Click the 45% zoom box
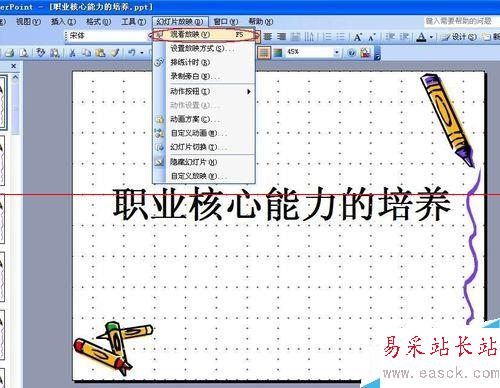The height and width of the screenshot is (388, 500). coord(309,52)
